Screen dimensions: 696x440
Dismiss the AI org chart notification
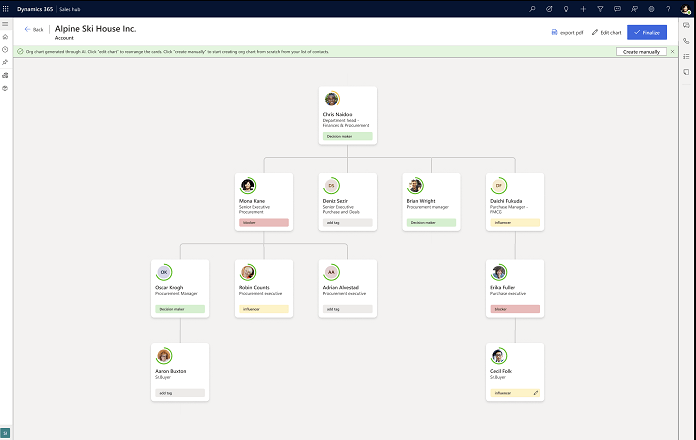click(672, 51)
